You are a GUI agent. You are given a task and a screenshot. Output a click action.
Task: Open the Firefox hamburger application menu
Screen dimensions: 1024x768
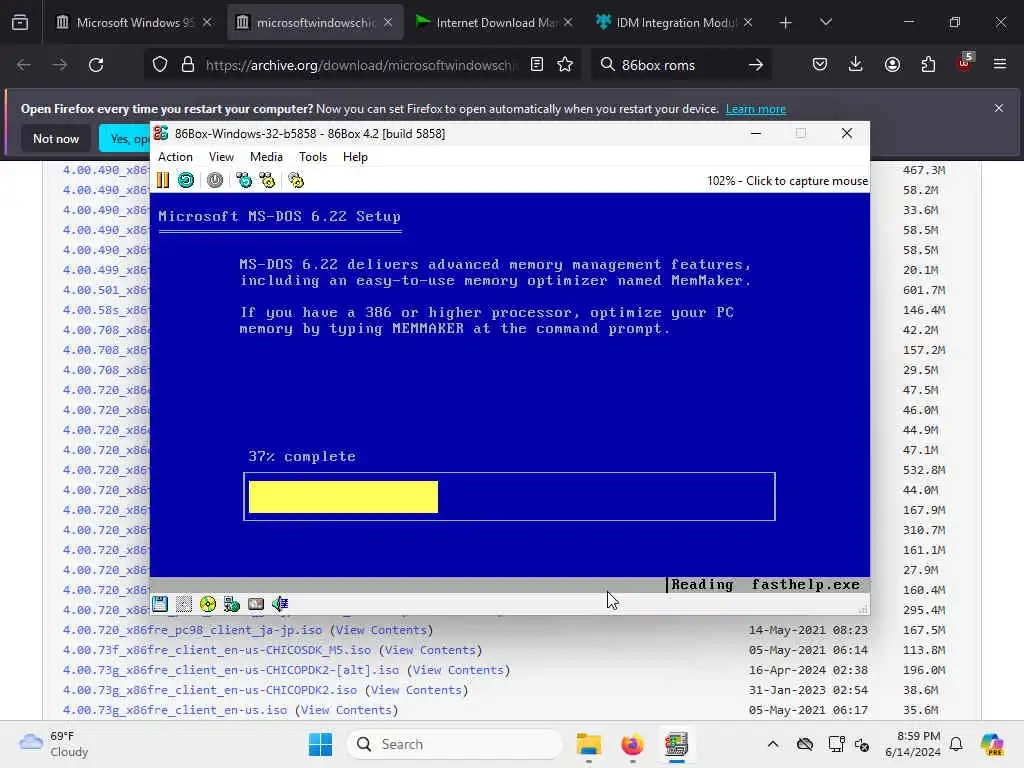[1000, 64]
